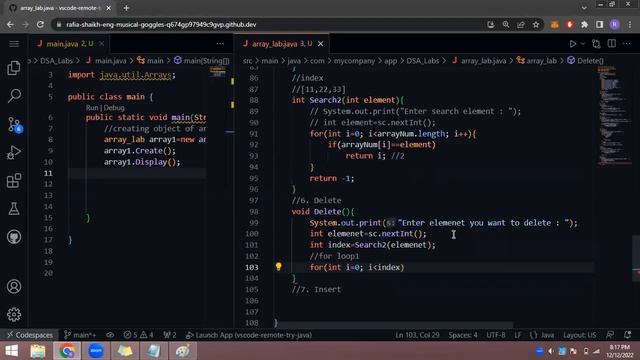Open browser zoom magnifier icon
This screenshot has height=360, width=640.
pos(506,24)
